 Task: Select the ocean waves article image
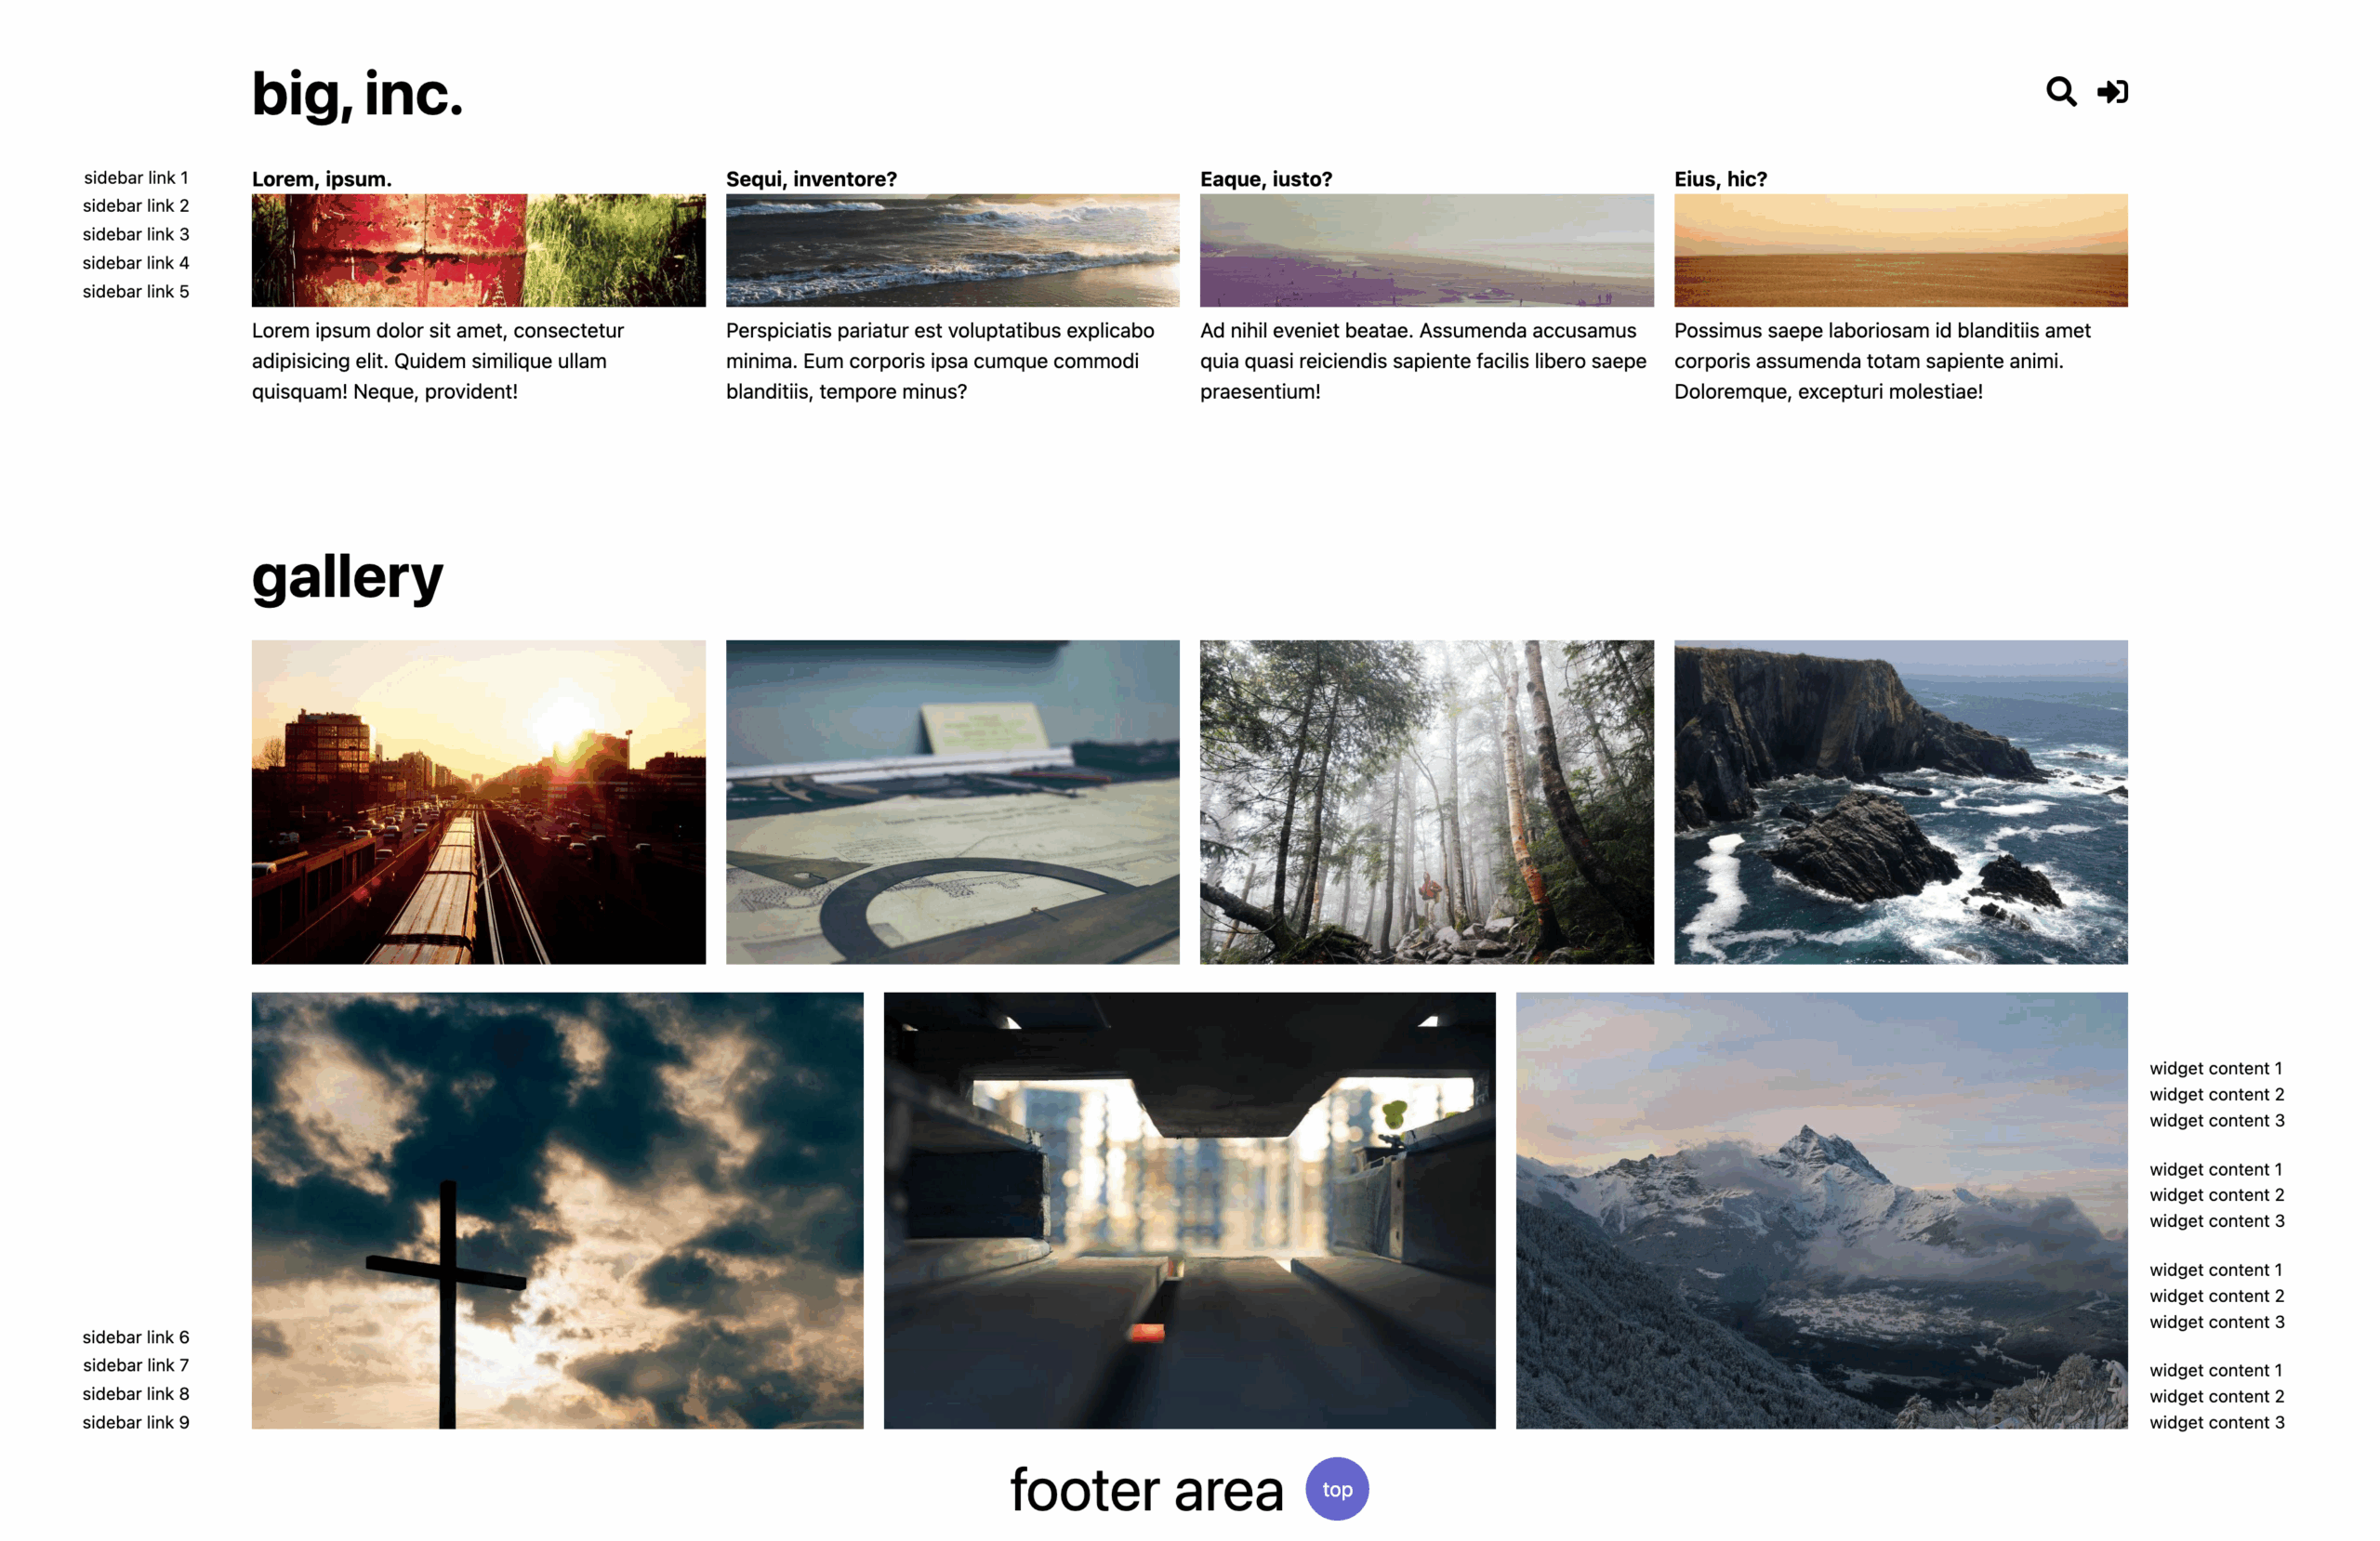(952, 250)
